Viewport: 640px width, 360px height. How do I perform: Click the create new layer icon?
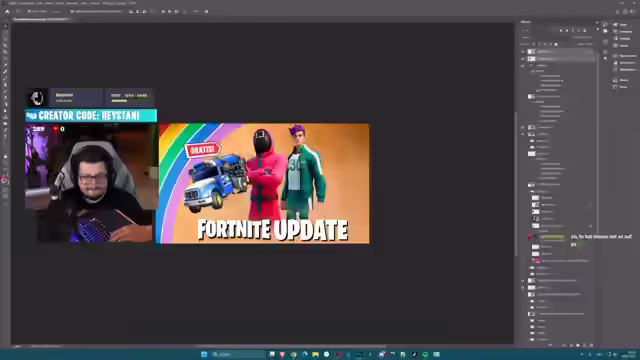(584, 345)
